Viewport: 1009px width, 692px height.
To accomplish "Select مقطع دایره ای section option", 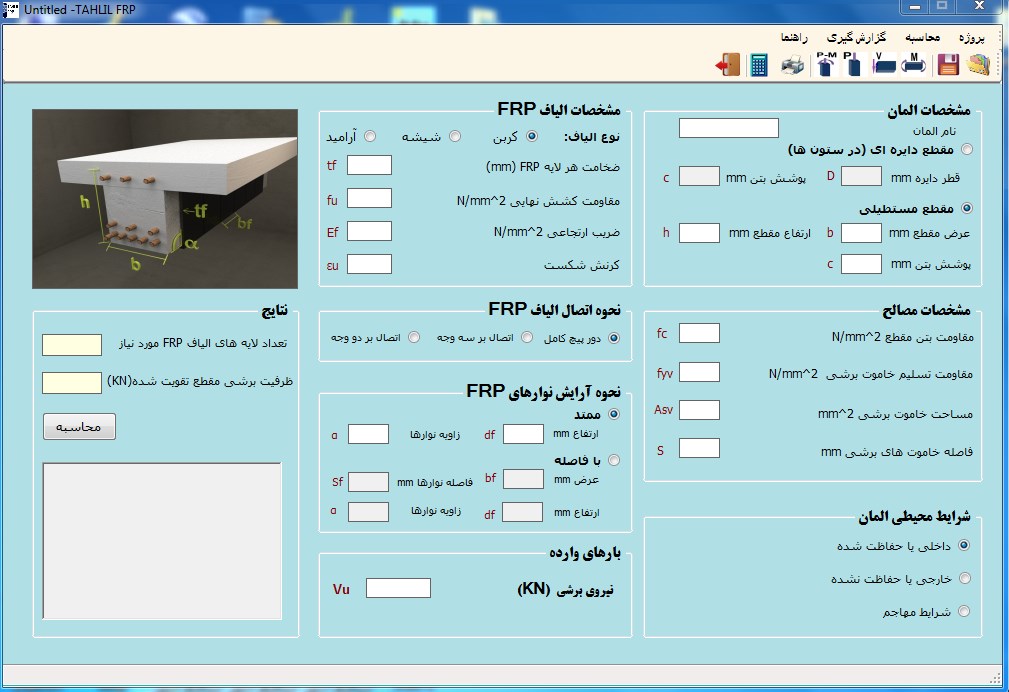I will tap(966, 149).
